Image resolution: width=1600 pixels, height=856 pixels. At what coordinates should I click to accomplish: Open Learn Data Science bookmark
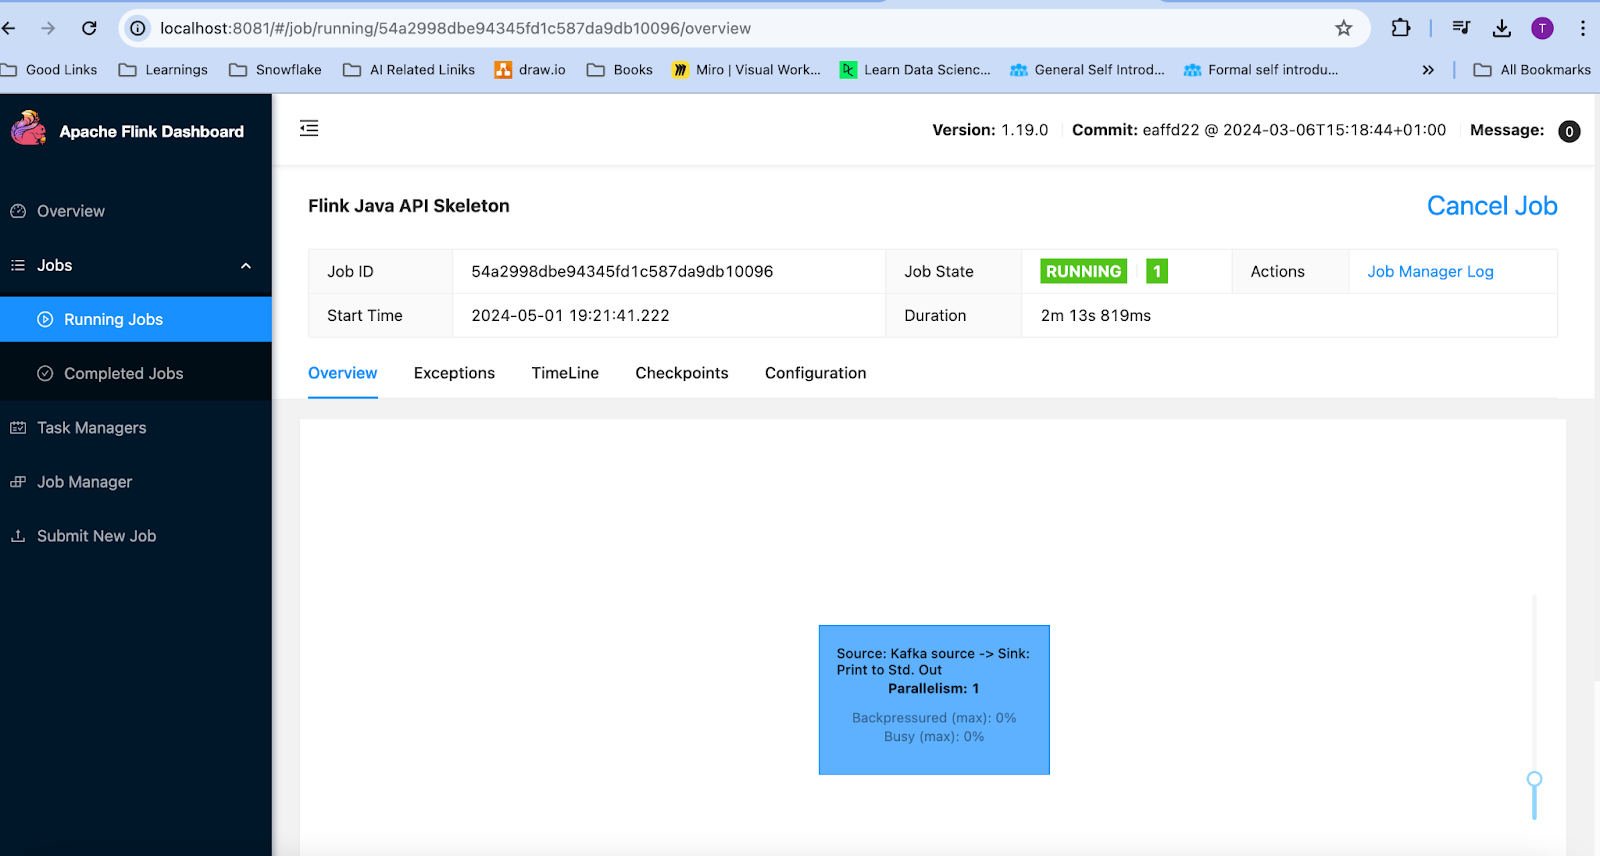coord(915,70)
